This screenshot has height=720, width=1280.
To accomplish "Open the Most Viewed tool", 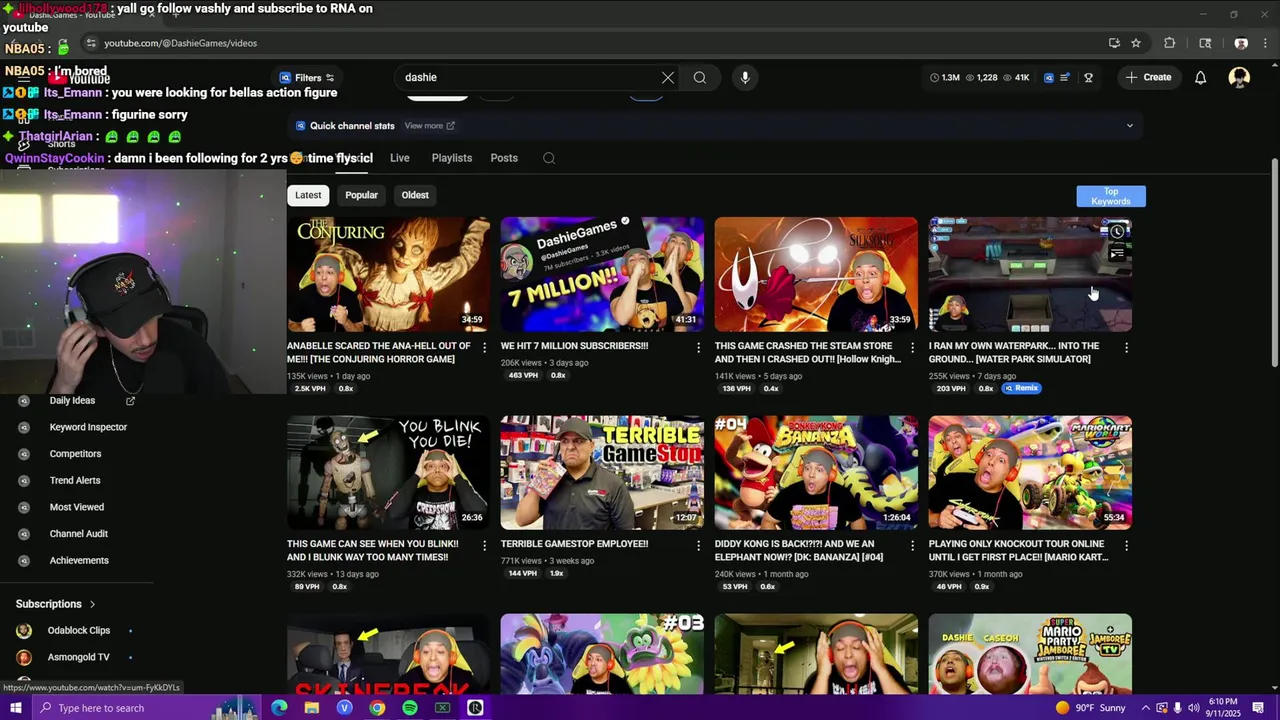I will pyautogui.click(x=77, y=507).
